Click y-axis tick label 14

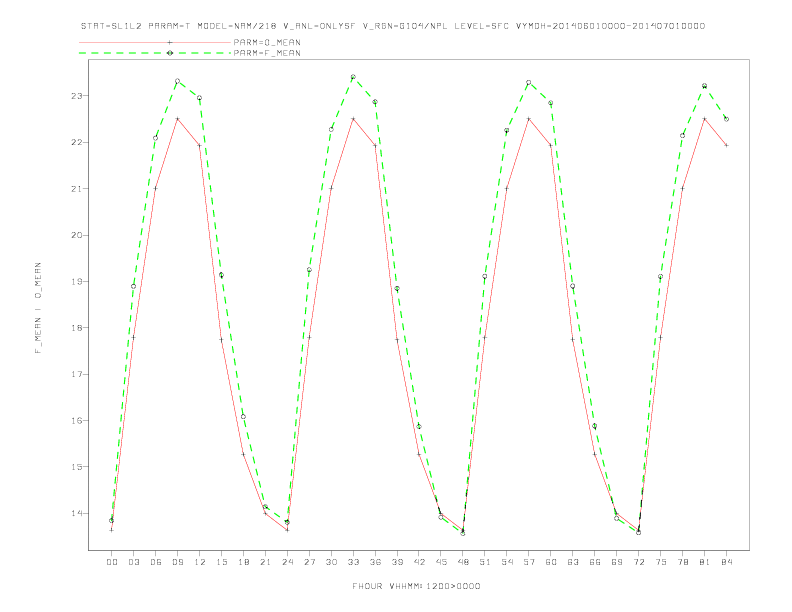click(x=78, y=514)
